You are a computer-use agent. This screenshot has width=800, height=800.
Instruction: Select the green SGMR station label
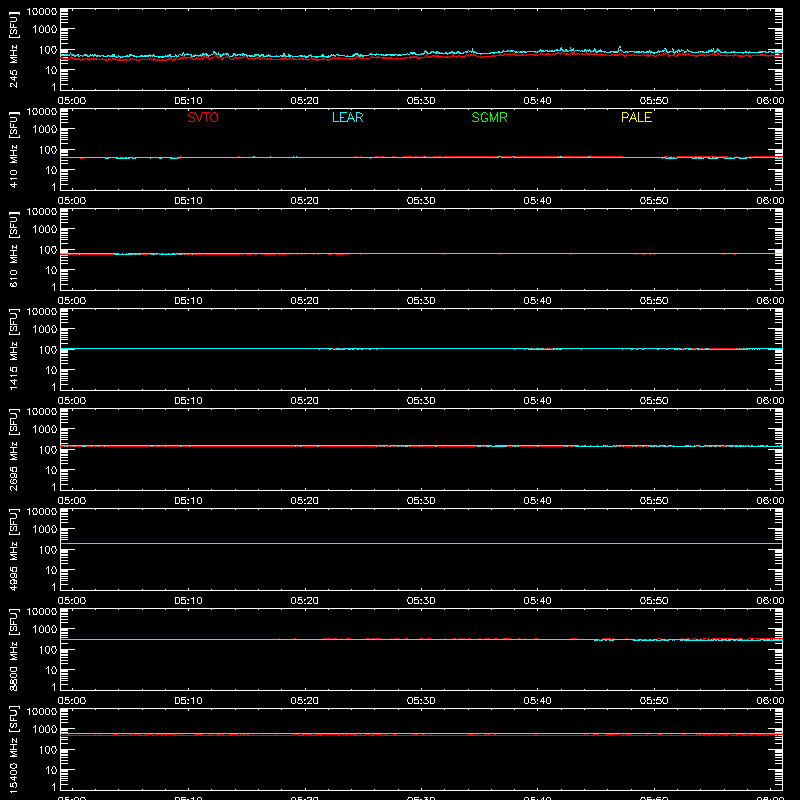tap(489, 117)
